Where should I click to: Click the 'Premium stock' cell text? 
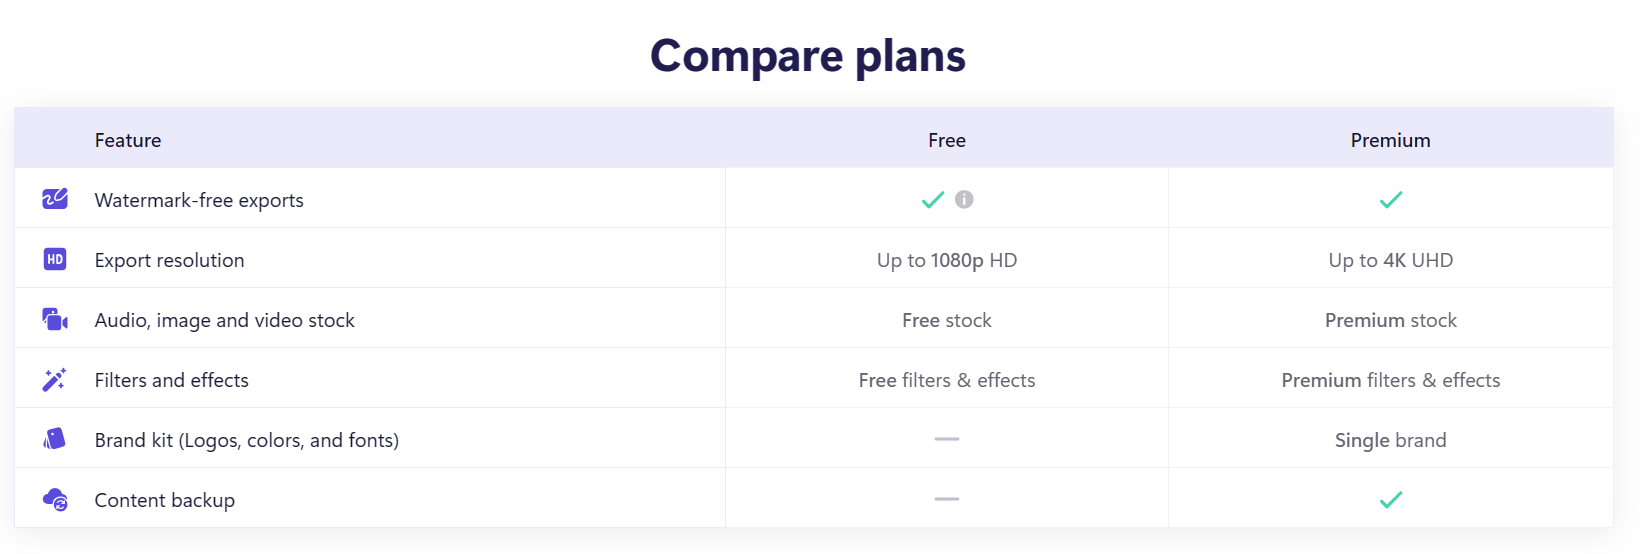[x=1390, y=320]
